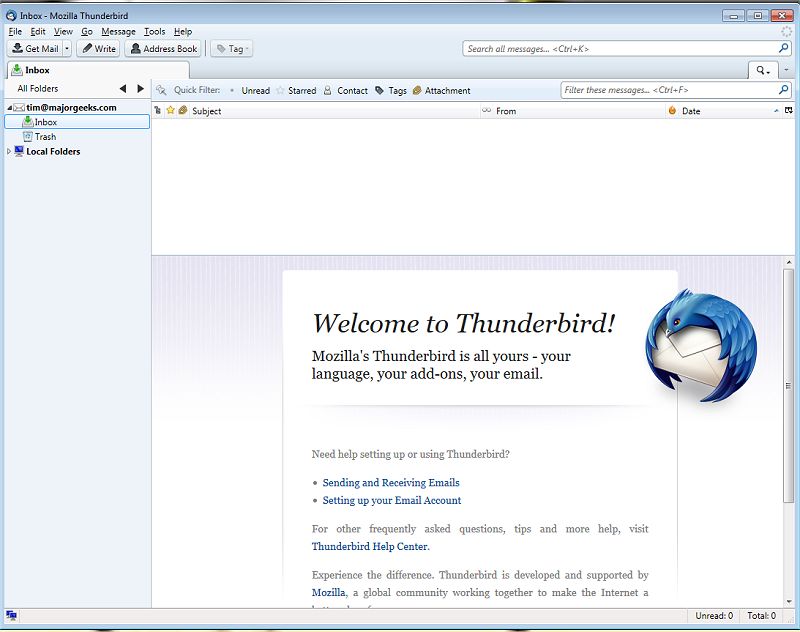The image size is (800, 632).
Task: Click the scroll up arrow in message pane
Action: (789, 262)
